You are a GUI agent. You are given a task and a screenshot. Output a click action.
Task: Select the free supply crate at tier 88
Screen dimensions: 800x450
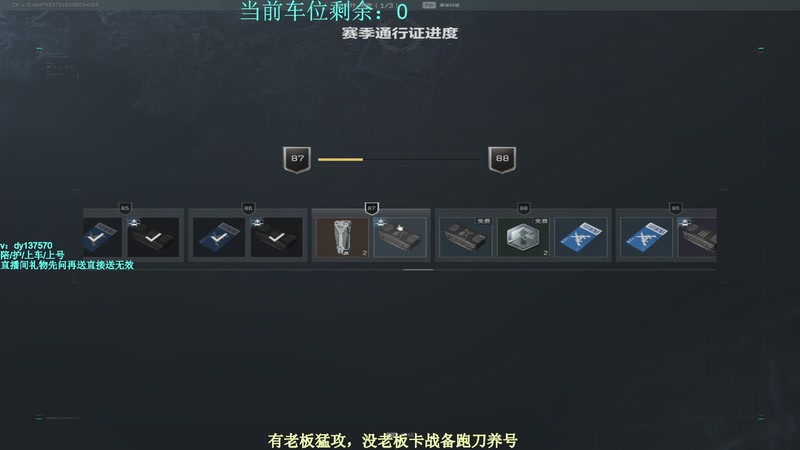pyautogui.click(x=465, y=237)
